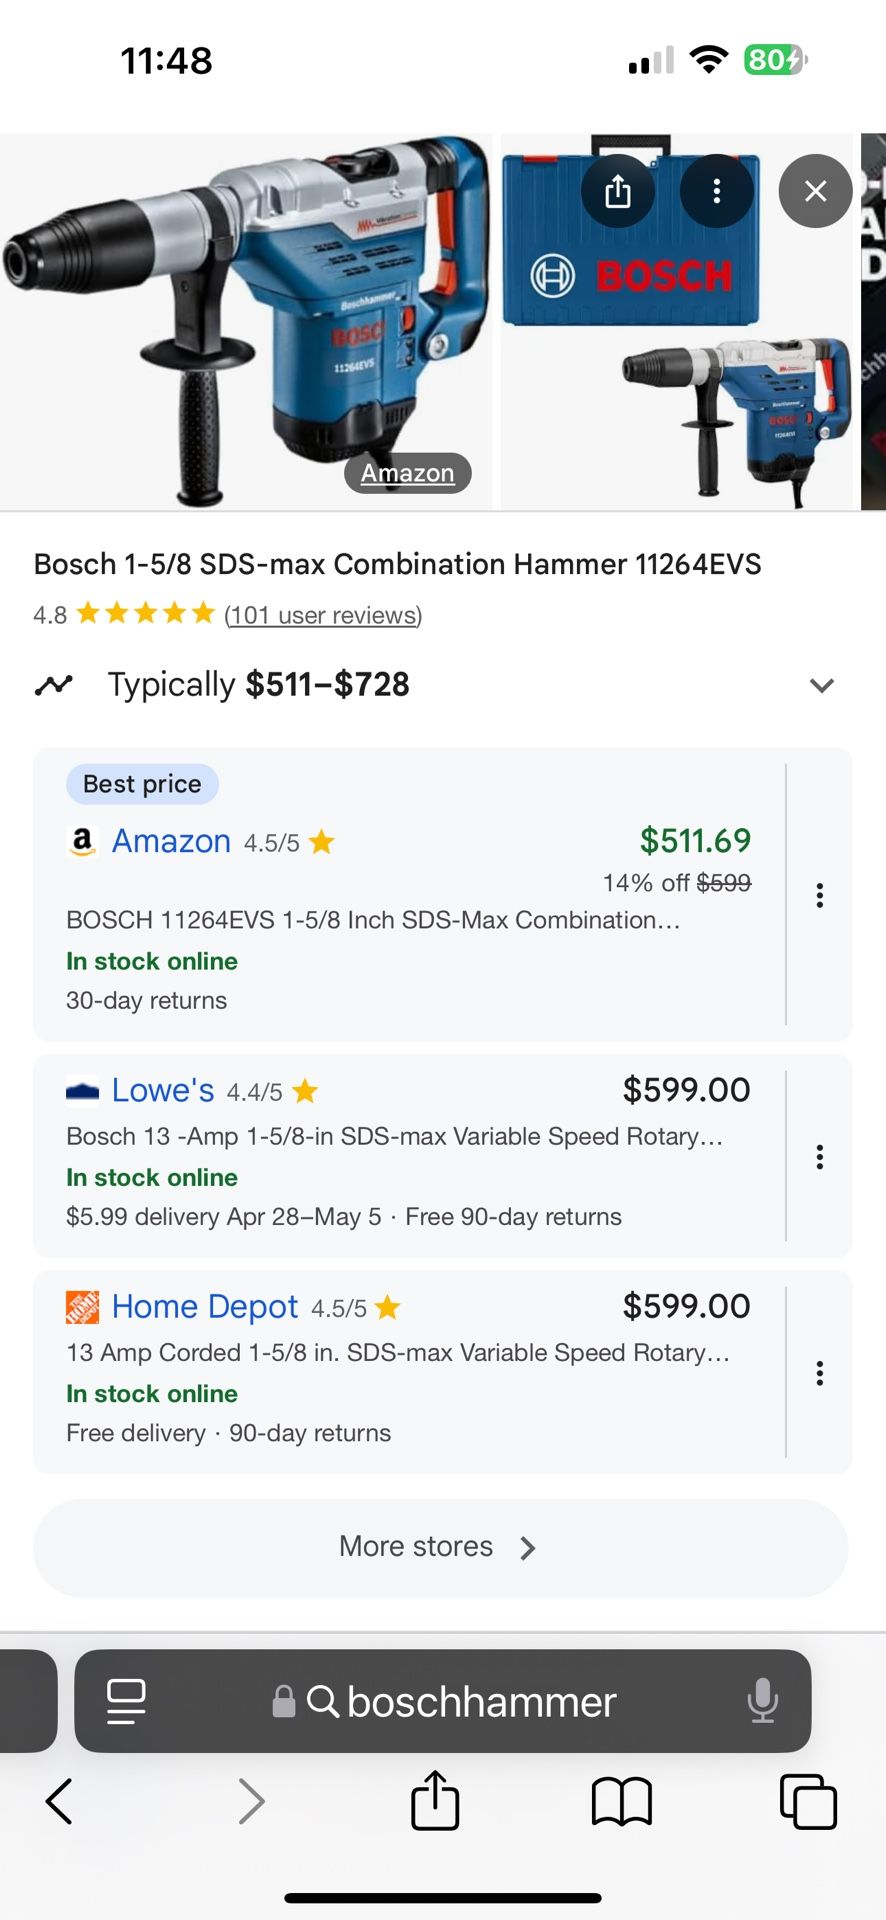
Task: Open 101 user reviews link
Action: click(x=323, y=615)
